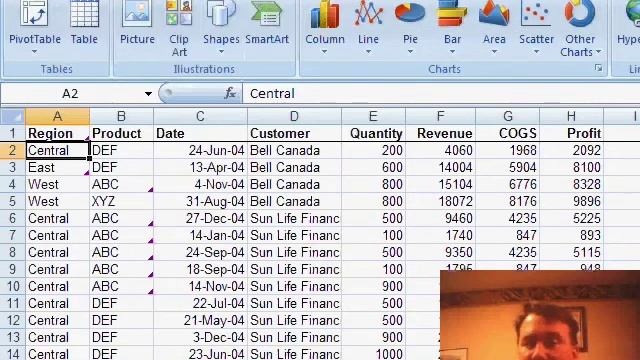Click the Customer header cell
Screen dimensions: 640x360
click(294, 133)
